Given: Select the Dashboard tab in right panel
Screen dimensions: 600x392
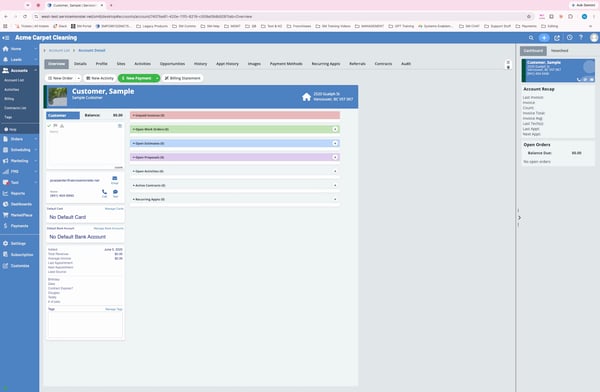Looking at the screenshot, I should tap(533, 51).
